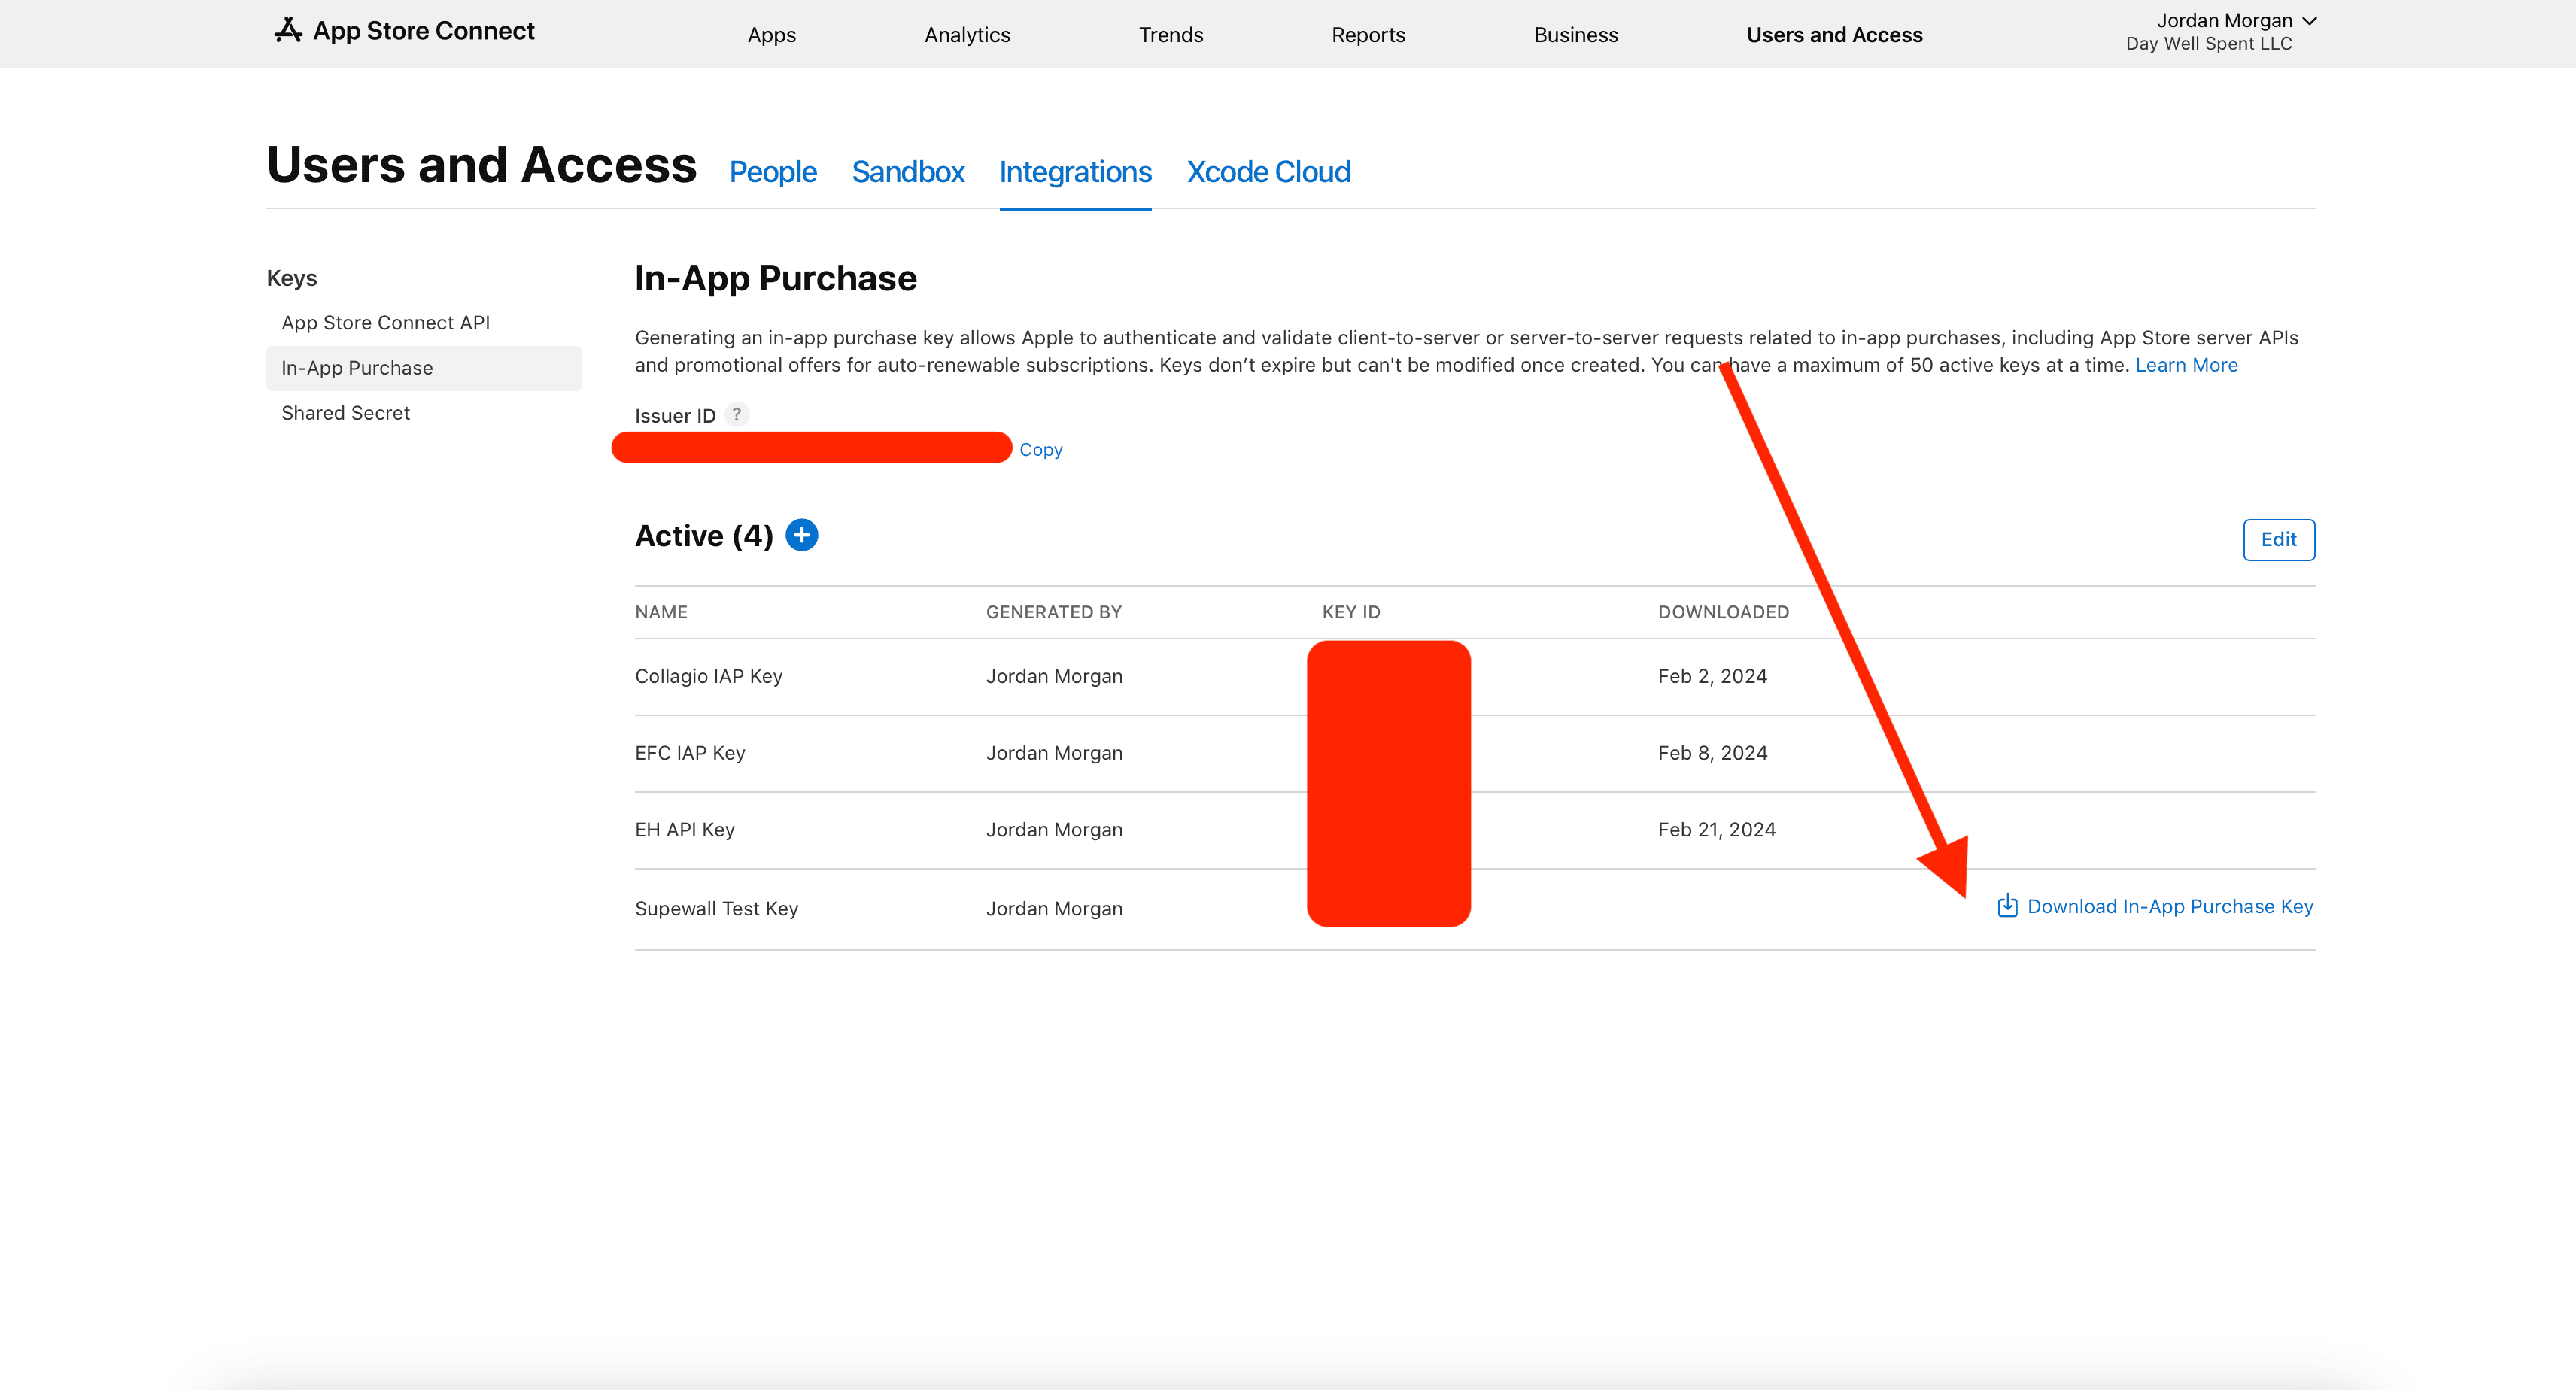Select the Collagio IAP Key row
The image size is (2576, 1390).
pyautogui.click(x=708, y=677)
